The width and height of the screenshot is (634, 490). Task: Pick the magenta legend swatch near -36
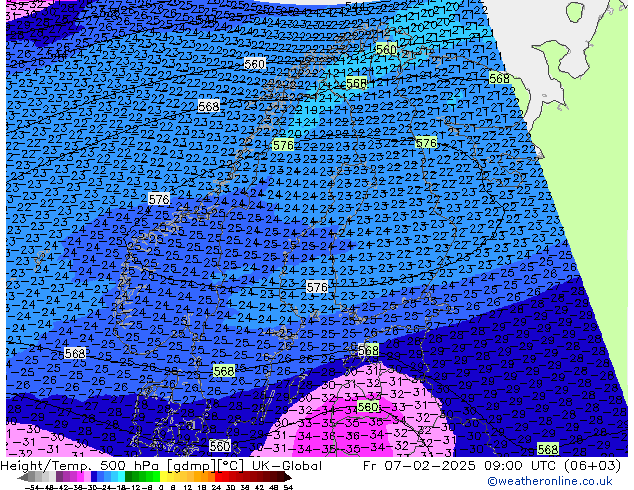click(x=80, y=477)
